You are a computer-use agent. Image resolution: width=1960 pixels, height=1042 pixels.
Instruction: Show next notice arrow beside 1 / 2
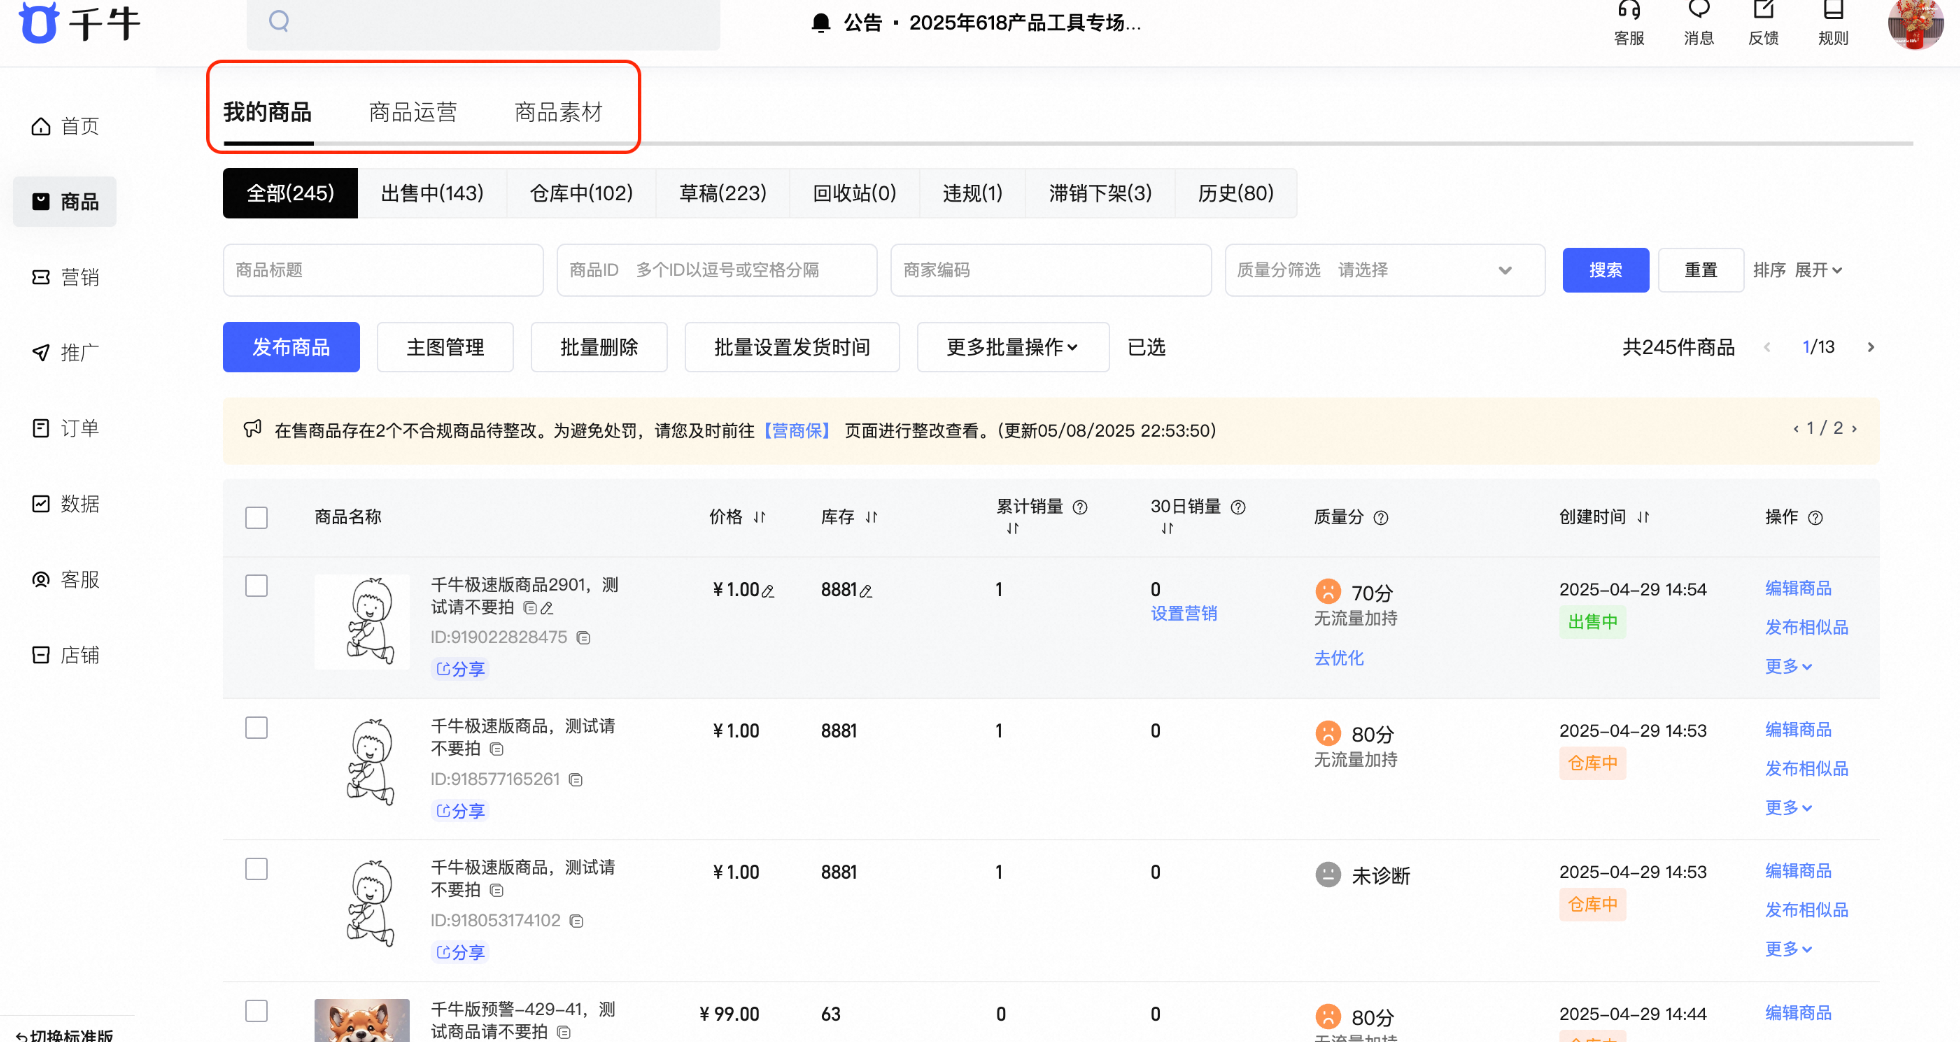tap(1854, 429)
